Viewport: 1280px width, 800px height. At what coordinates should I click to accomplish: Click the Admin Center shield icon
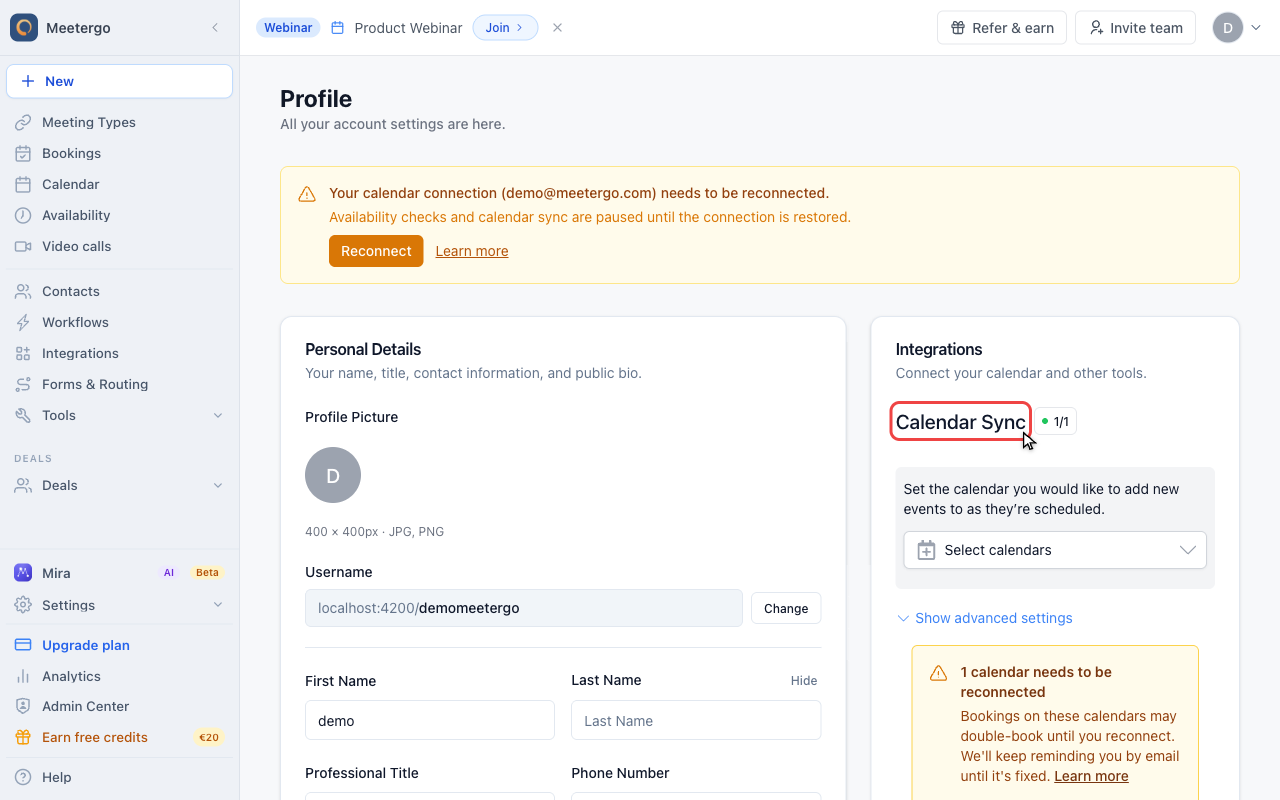(23, 706)
